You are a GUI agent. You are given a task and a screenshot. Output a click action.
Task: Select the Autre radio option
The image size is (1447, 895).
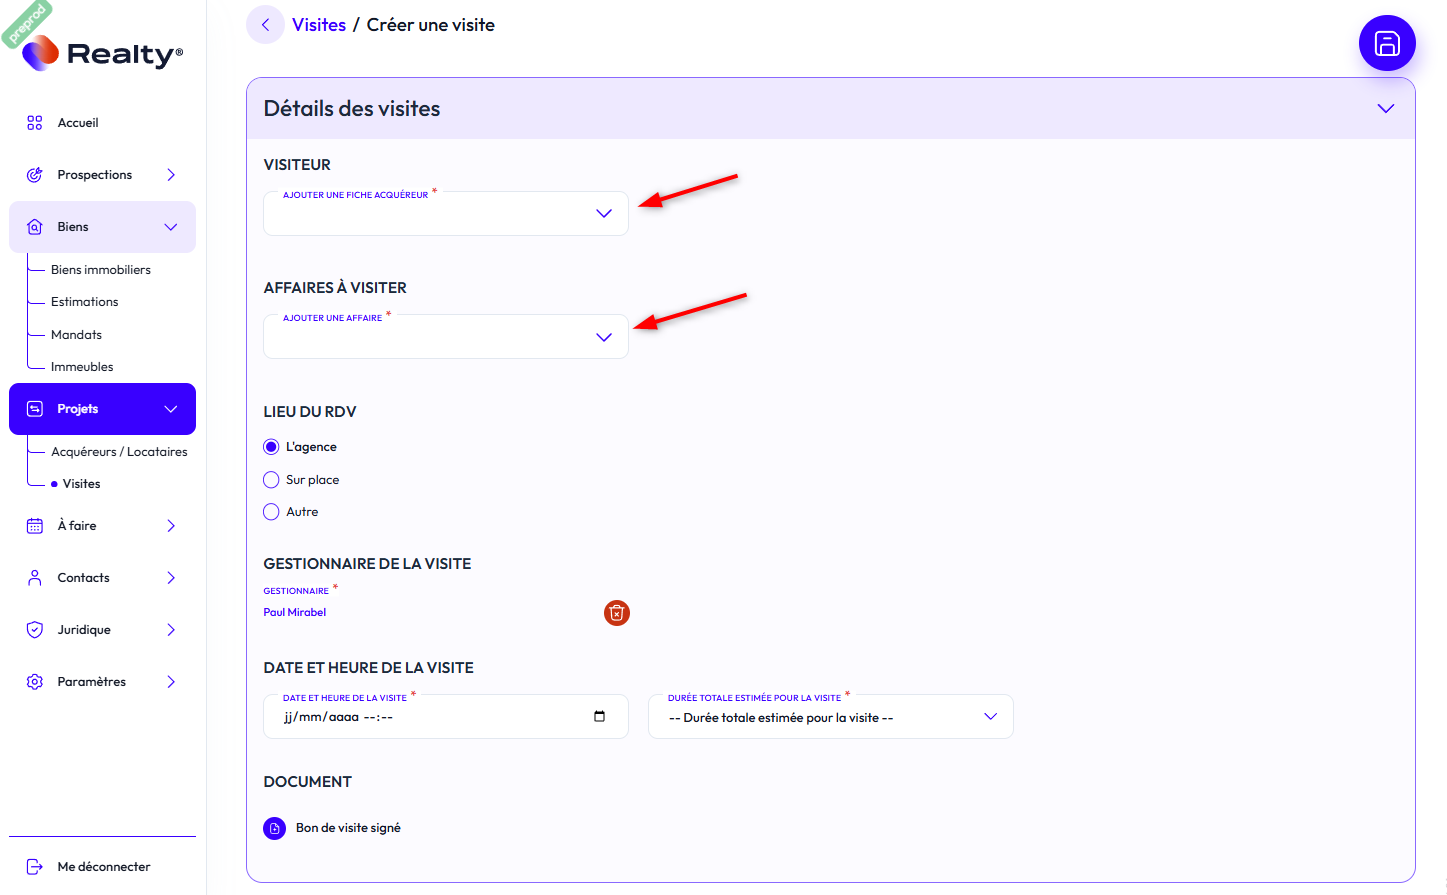pos(271,512)
